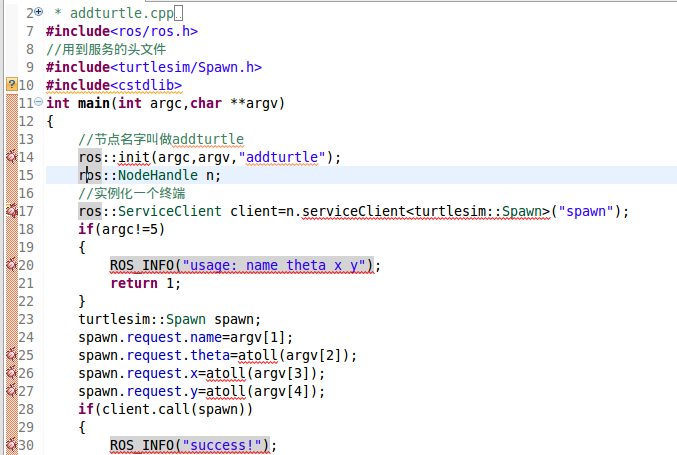
Task: Click line number 21 in the gutter
Action: click(x=26, y=283)
